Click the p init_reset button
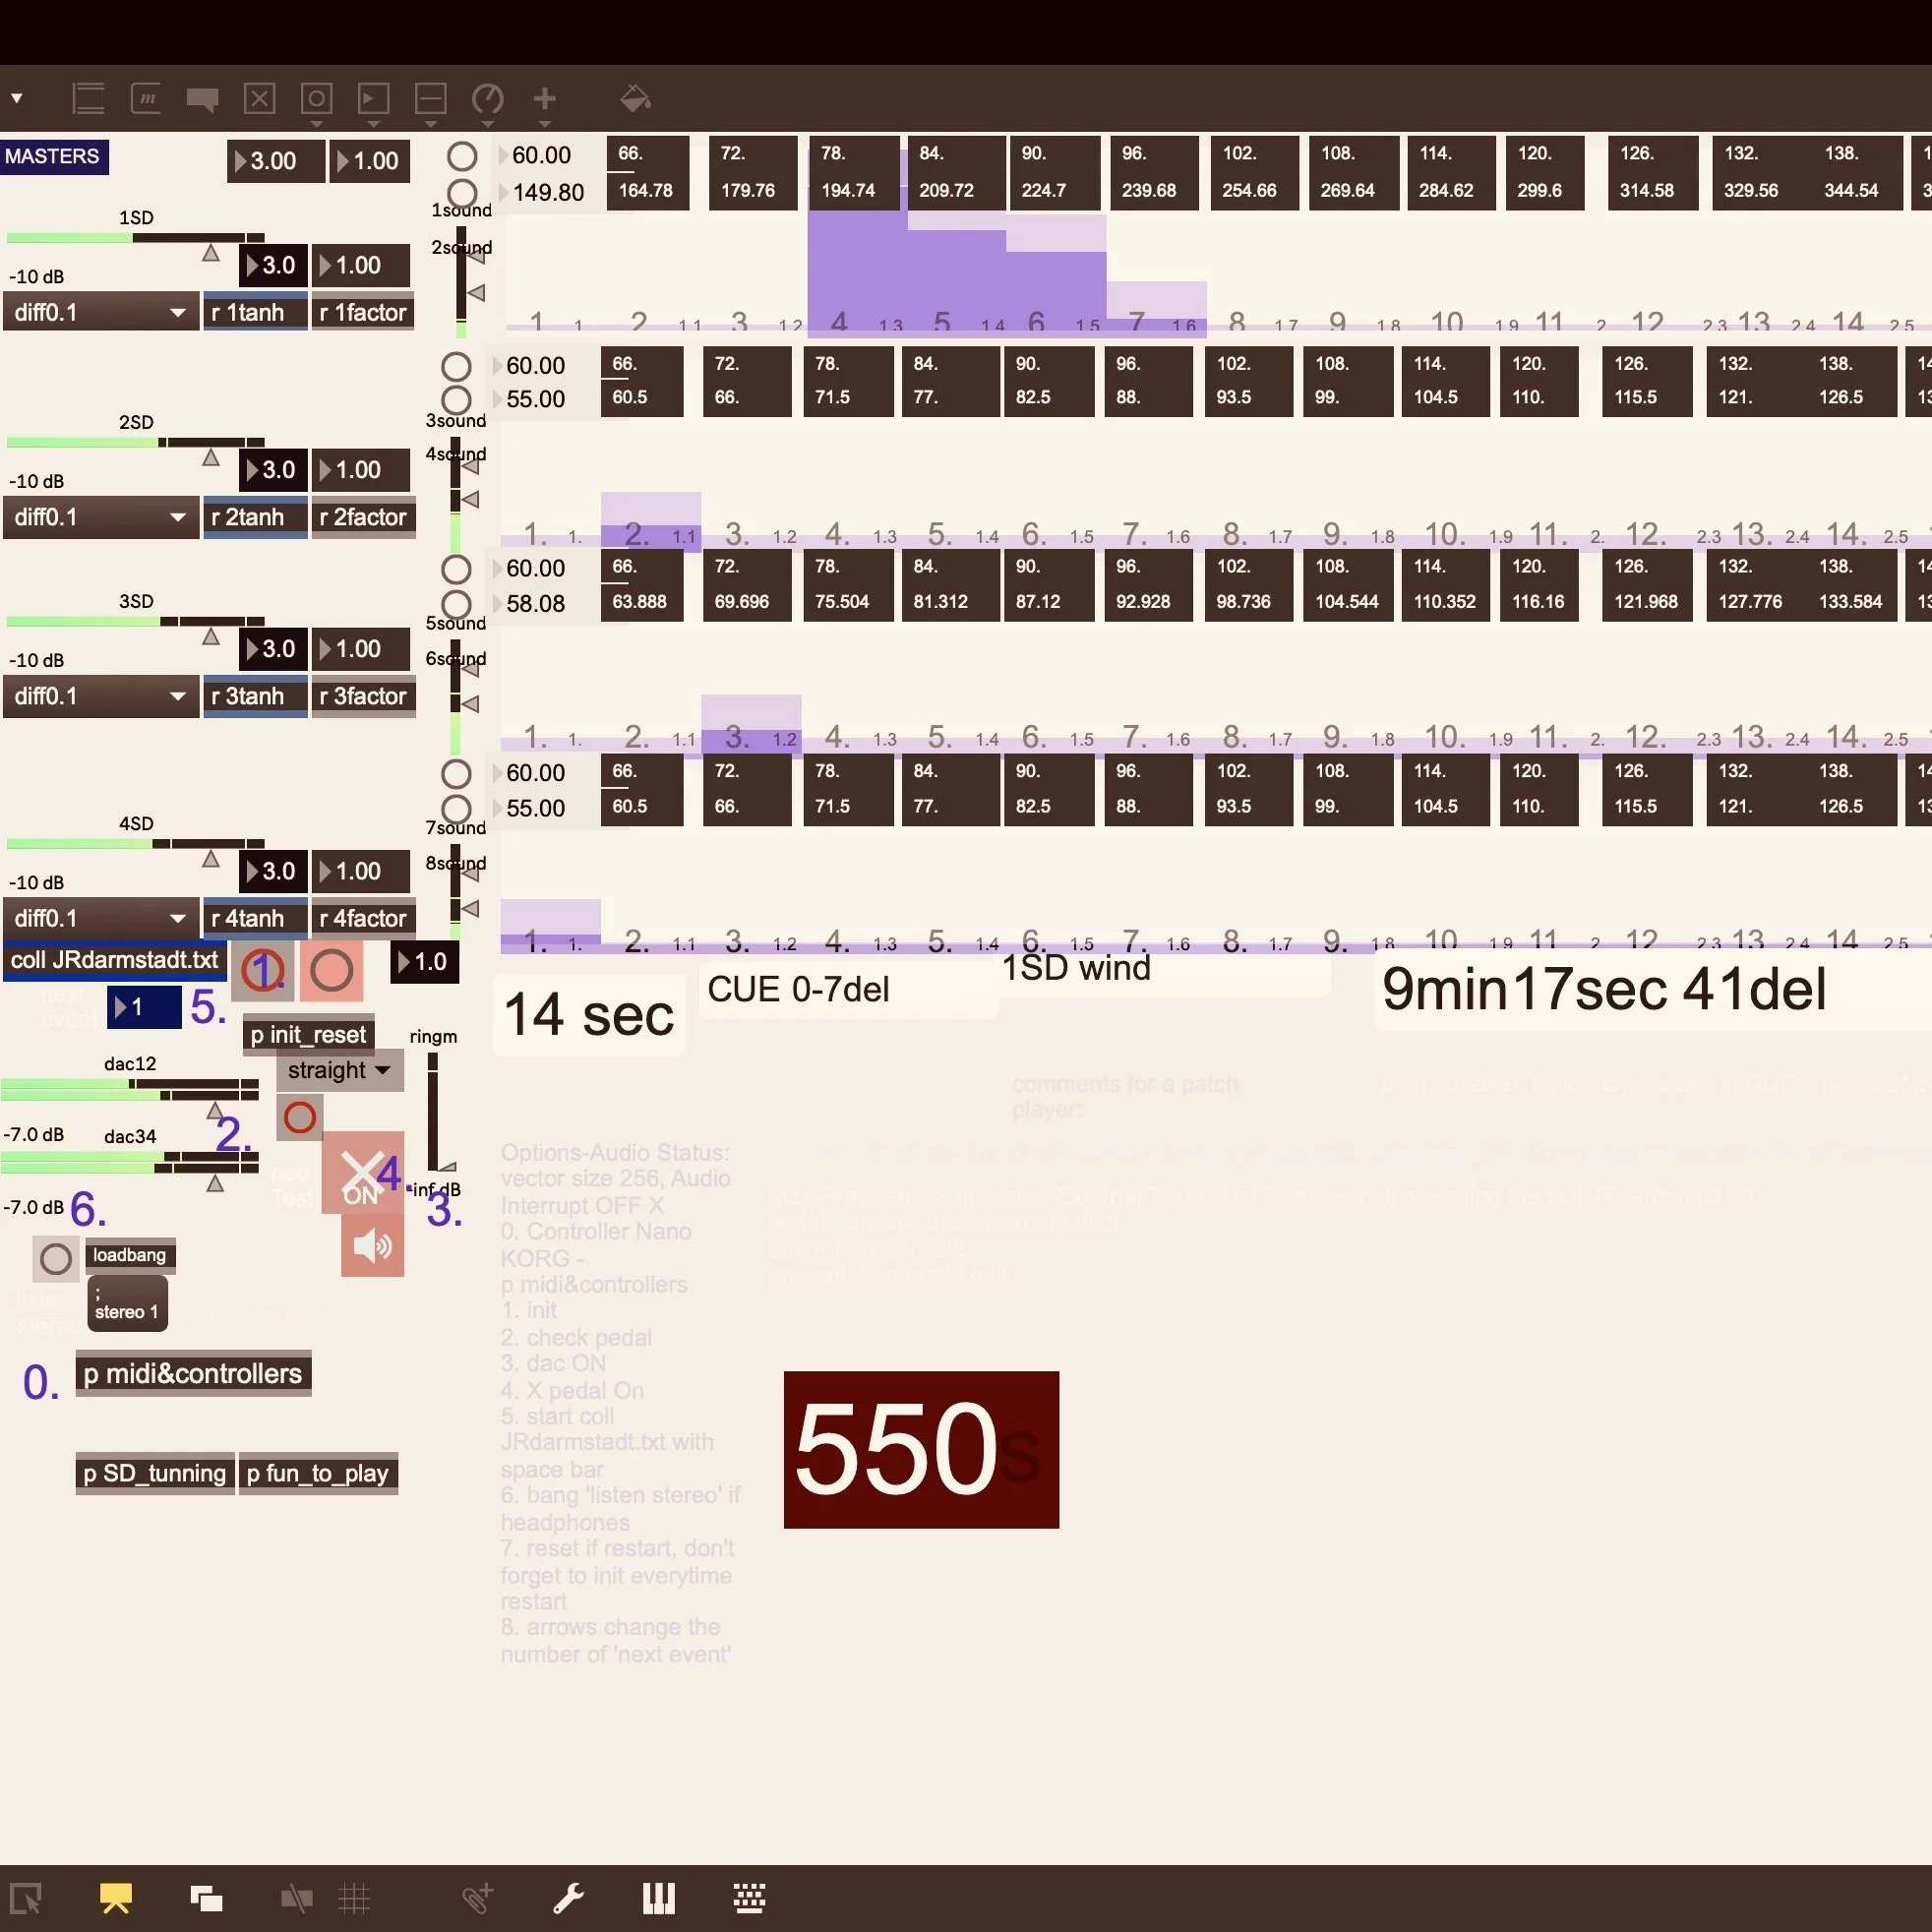Viewport: 1932px width, 1932px height. pyautogui.click(x=307, y=1034)
